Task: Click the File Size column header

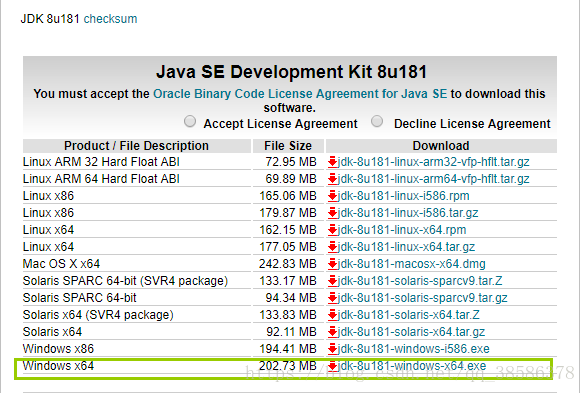Action: point(288,146)
